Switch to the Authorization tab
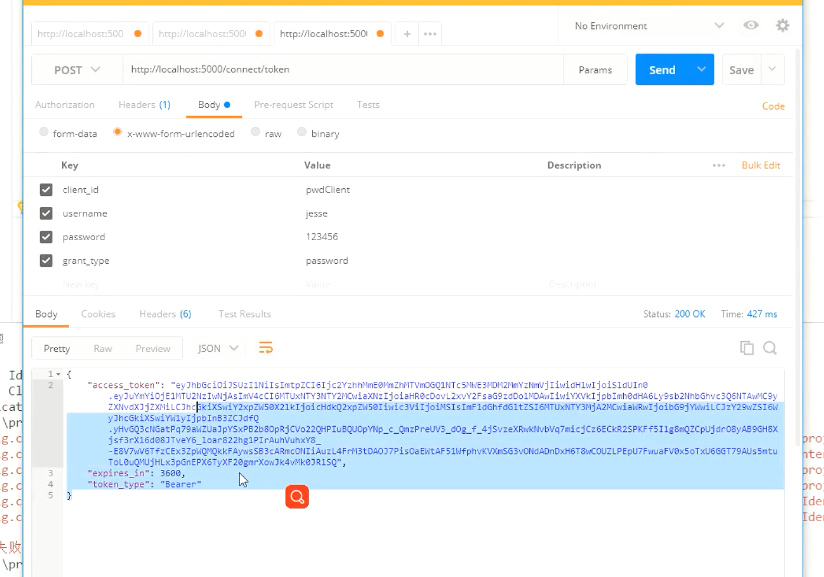This screenshot has width=824, height=577. pos(65,105)
